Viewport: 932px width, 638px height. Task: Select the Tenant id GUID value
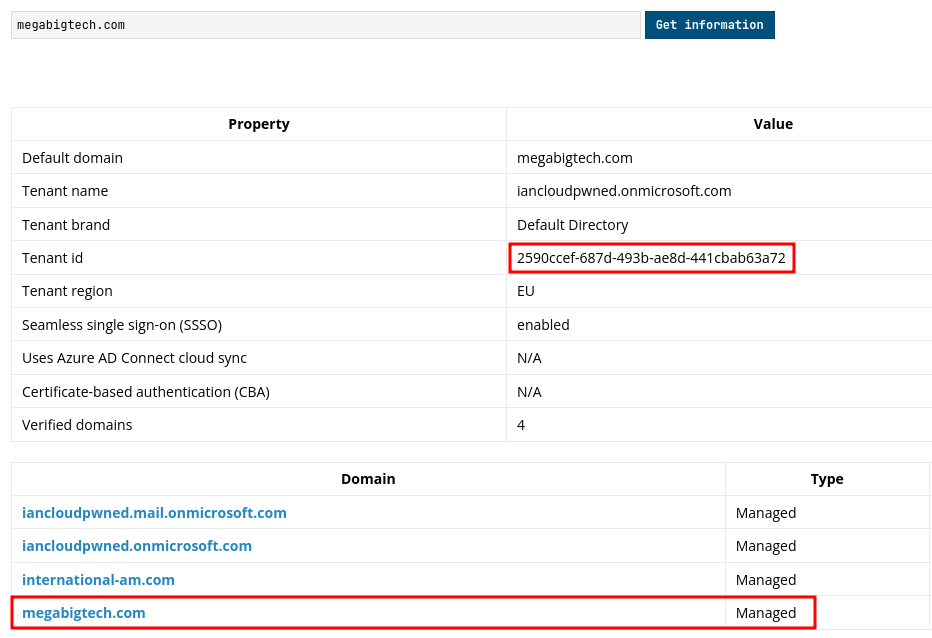coord(651,258)
